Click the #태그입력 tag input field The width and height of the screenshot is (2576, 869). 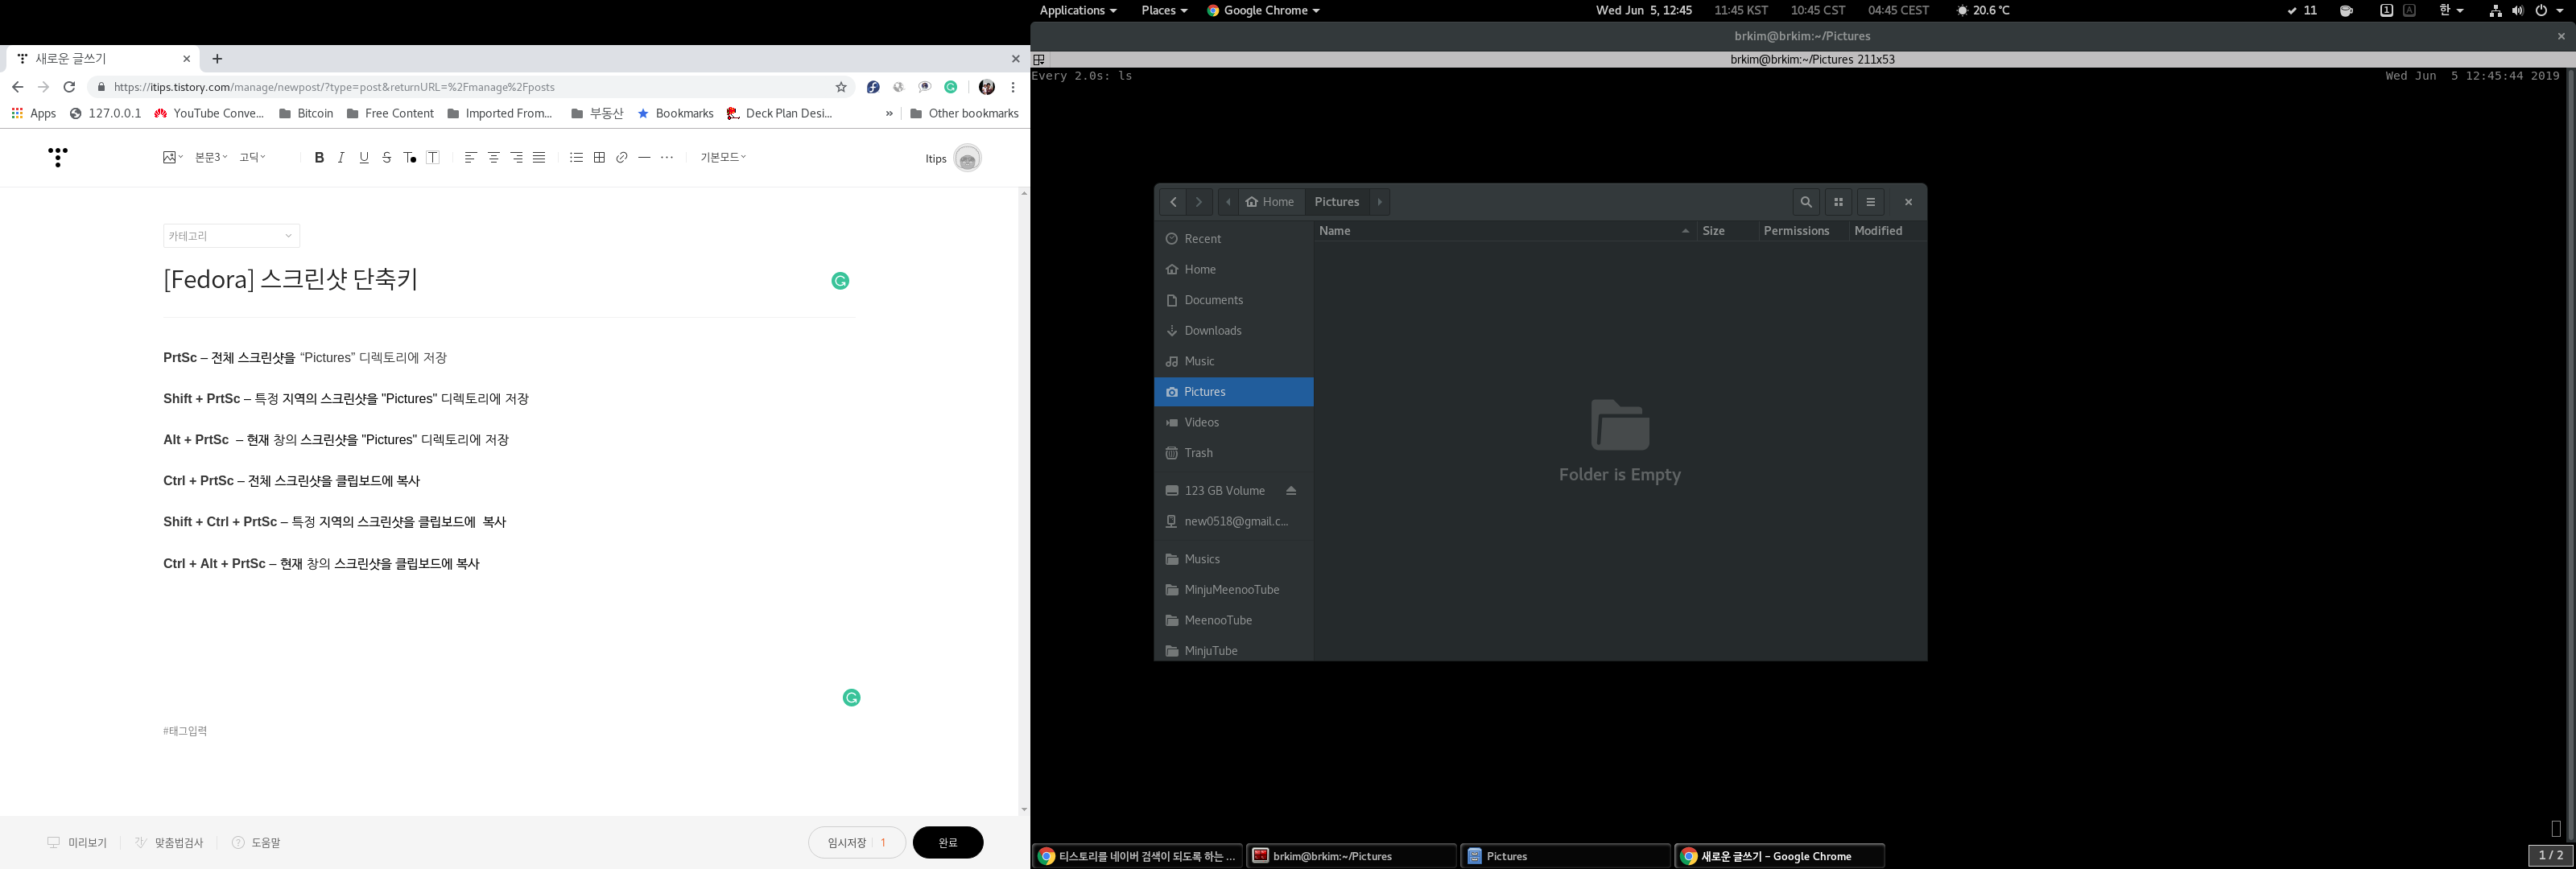click(186, 731)
